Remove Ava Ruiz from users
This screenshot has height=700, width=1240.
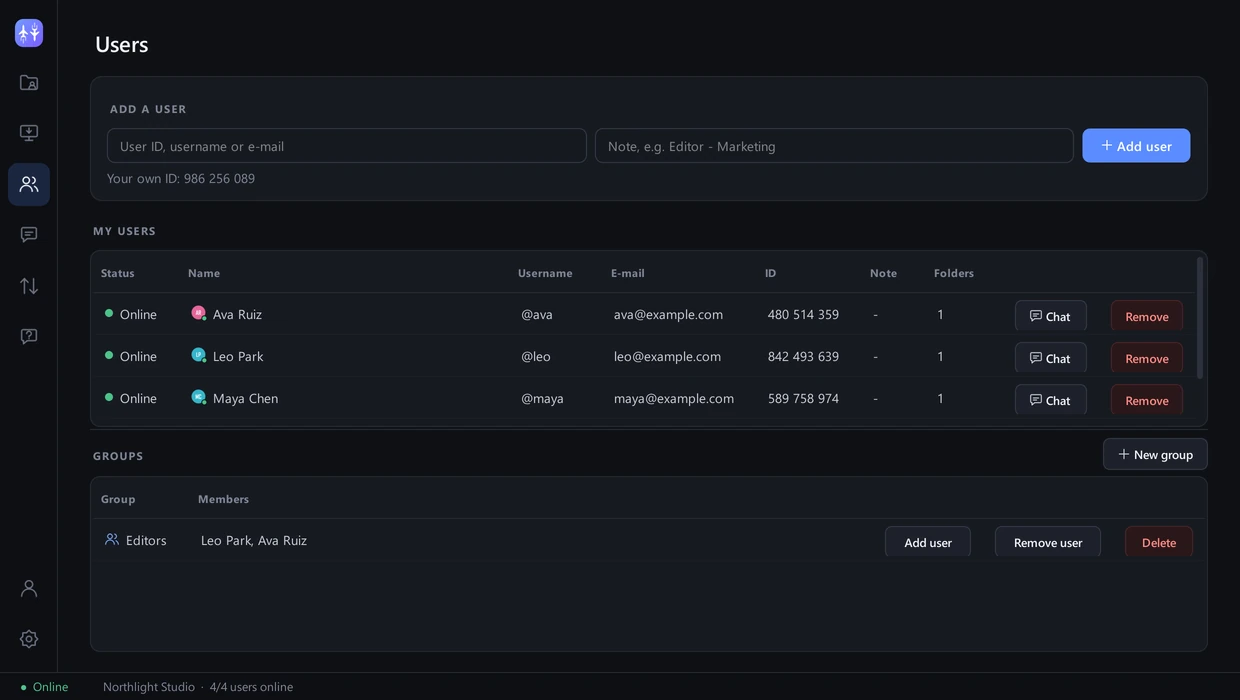(1147, 316)
